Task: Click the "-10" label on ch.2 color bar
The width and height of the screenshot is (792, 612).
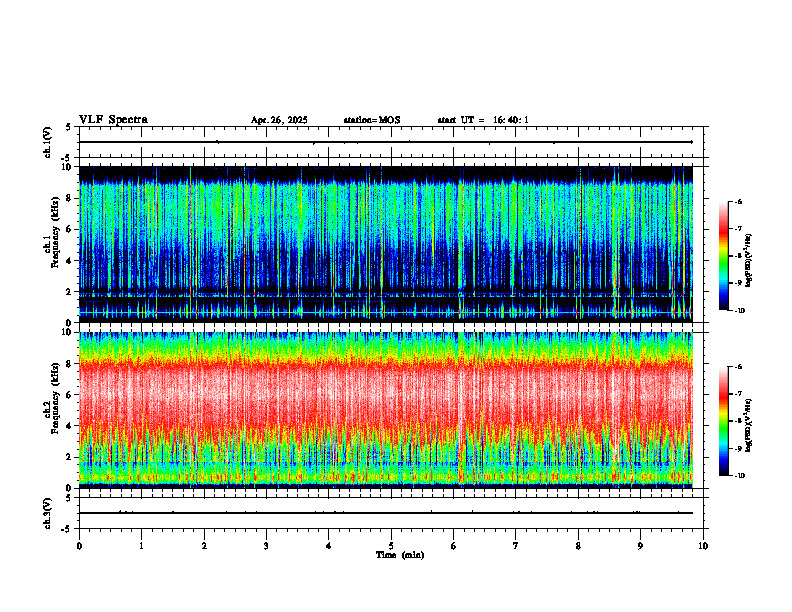Action: click(x=739, y=476)
